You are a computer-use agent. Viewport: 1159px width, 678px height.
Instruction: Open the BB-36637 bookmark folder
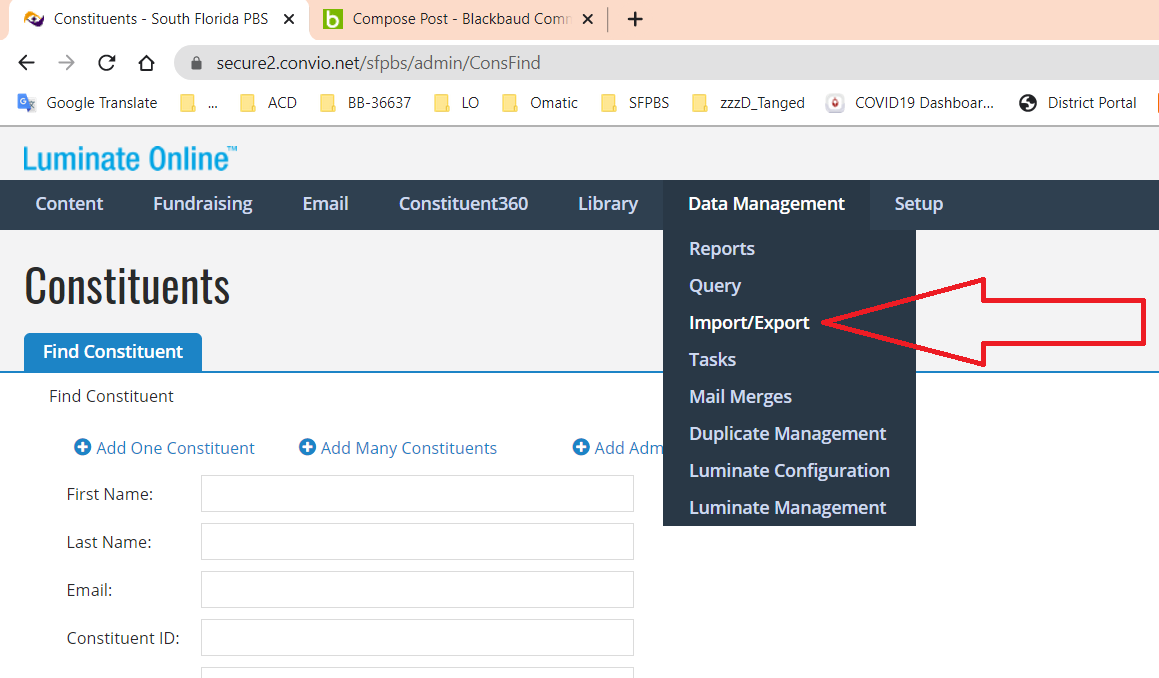[365, 103]
